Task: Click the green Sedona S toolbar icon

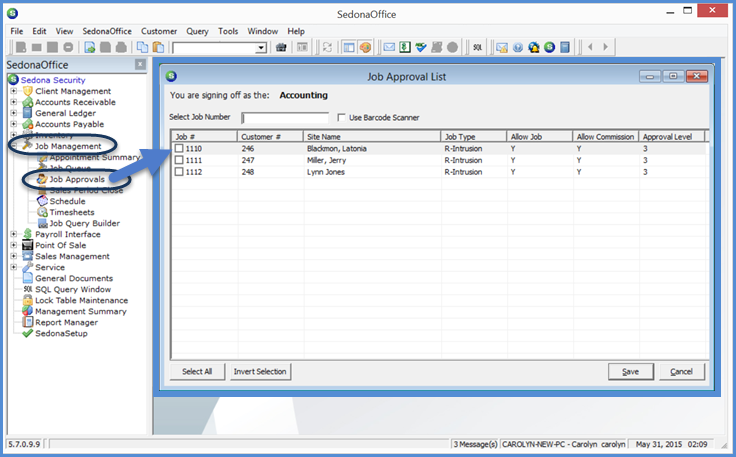Action: 549,47
